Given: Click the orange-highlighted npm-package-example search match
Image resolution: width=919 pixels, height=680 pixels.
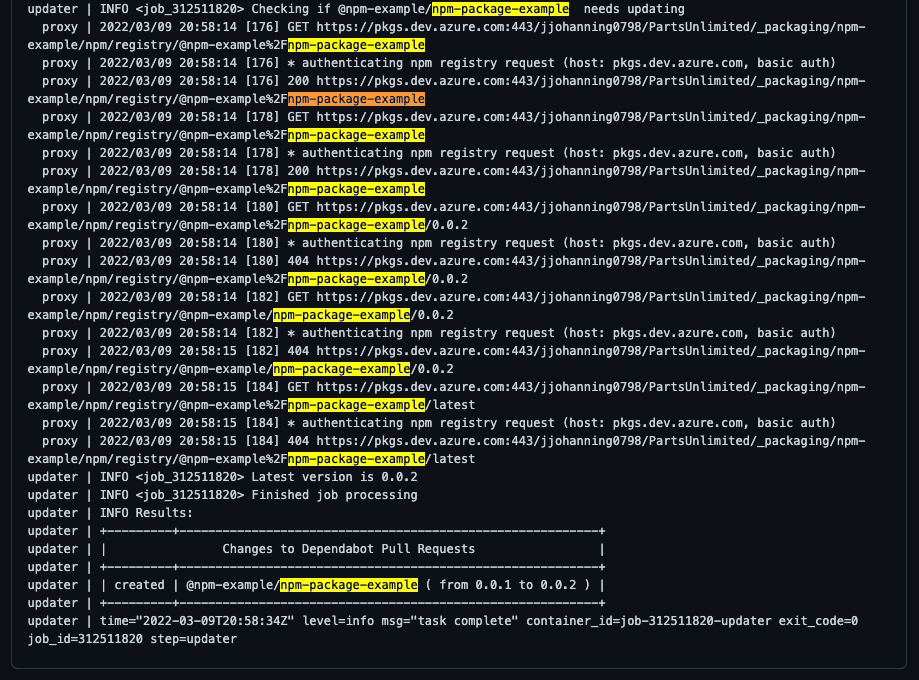Looking at the screenshot, I should 356,99.
